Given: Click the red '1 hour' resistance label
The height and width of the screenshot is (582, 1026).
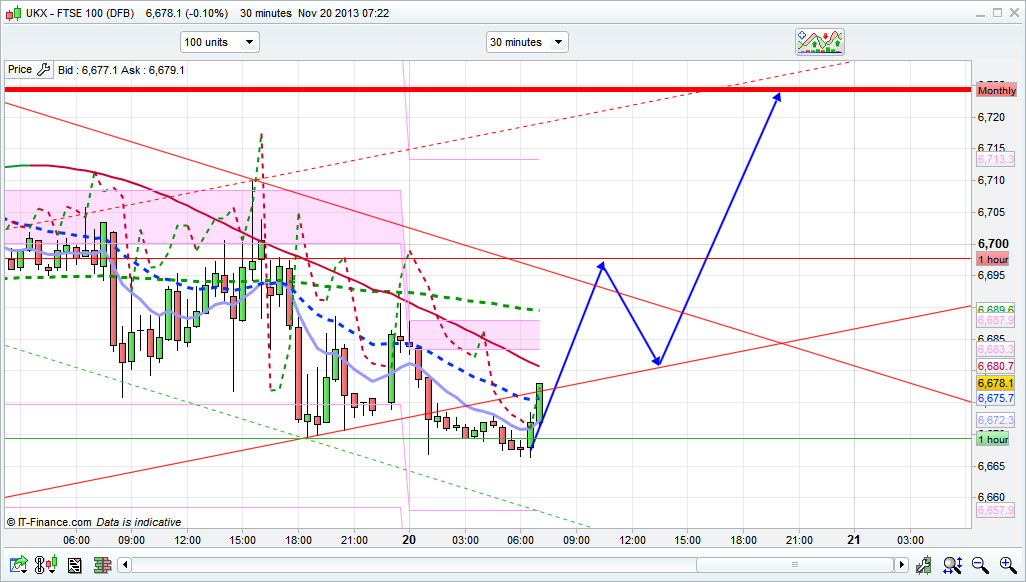Looking at the screenshot, I should pyautogui.click(x=993, y=258).
